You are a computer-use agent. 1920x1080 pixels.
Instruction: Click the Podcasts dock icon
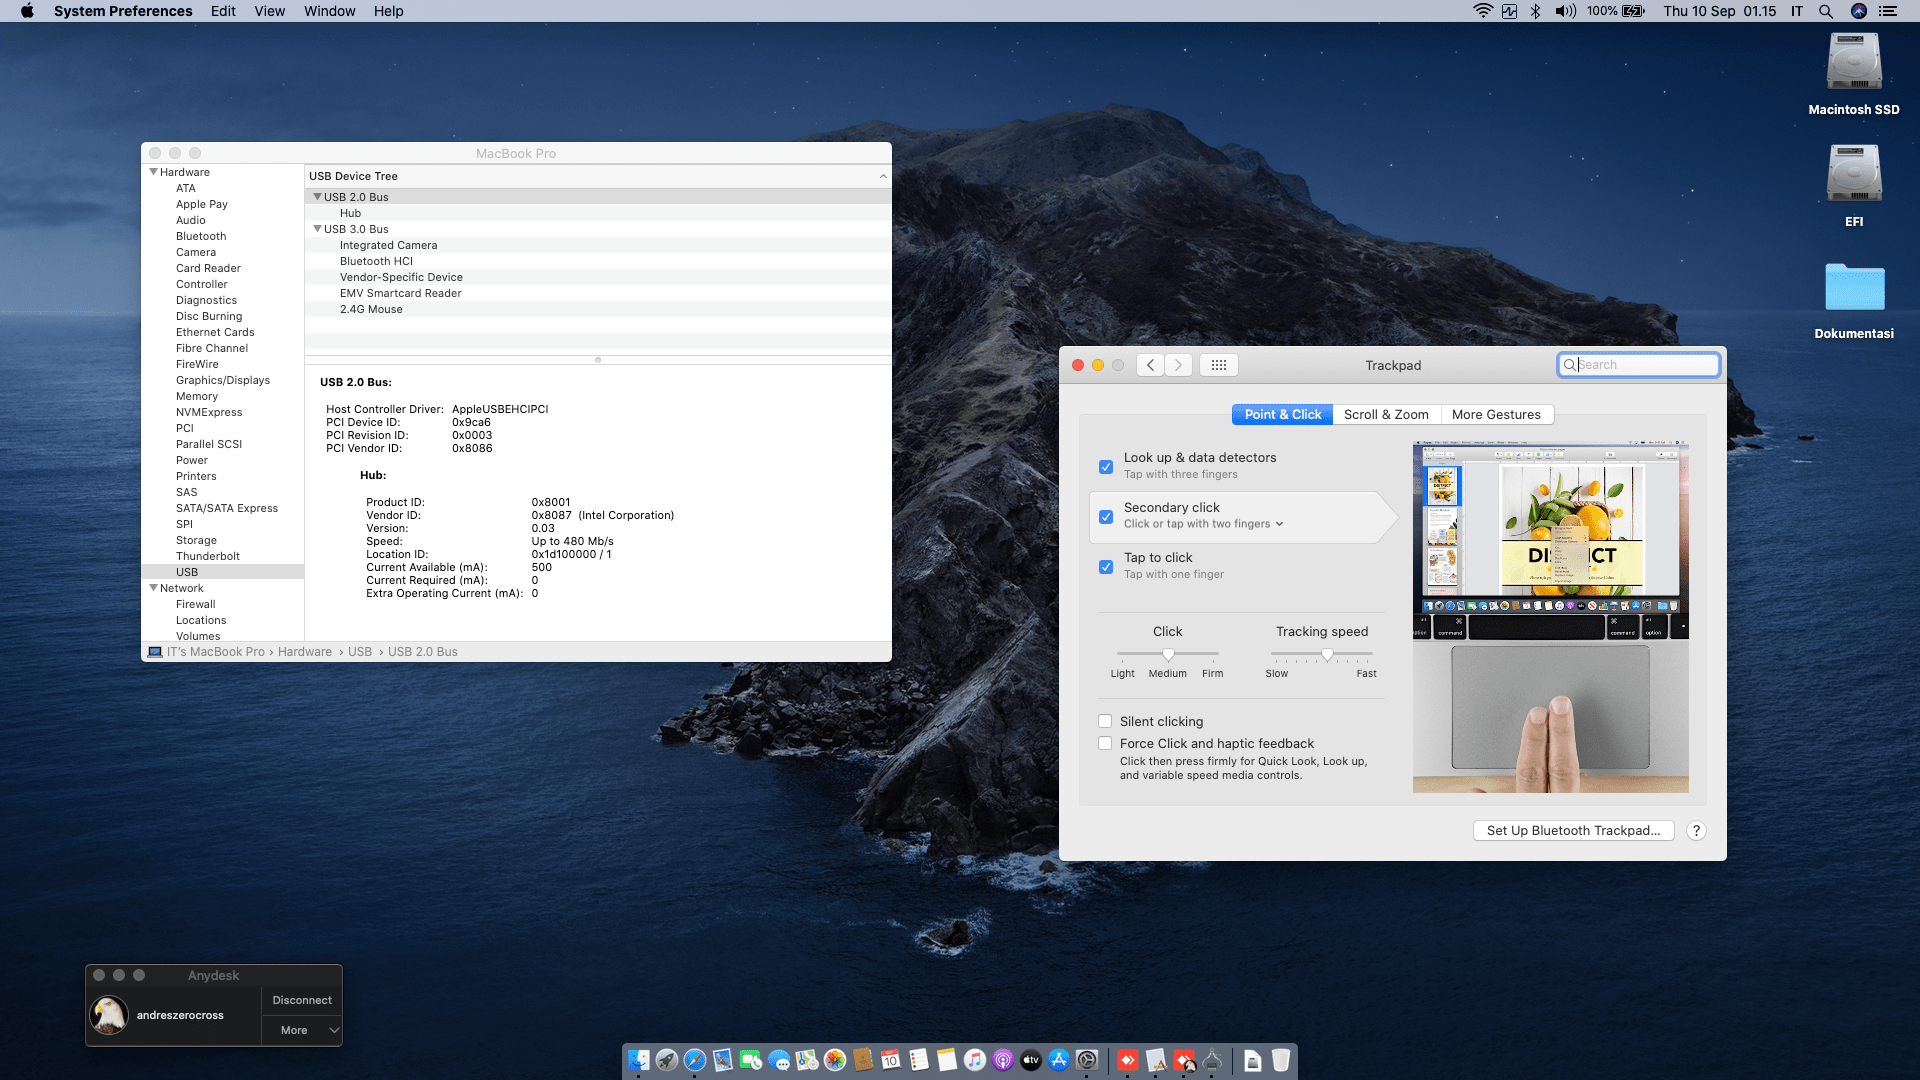(1003, 1060)
